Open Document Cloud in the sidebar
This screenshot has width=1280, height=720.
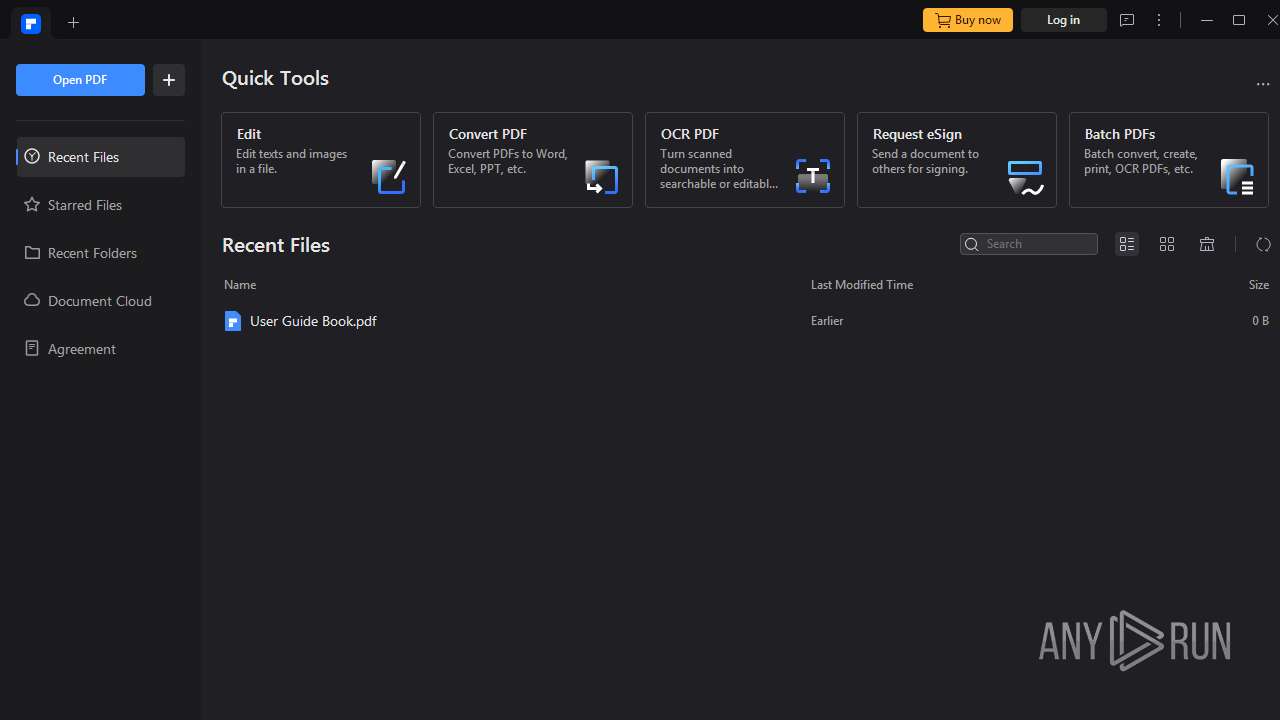pyautogui.click(x=101, y=301)
